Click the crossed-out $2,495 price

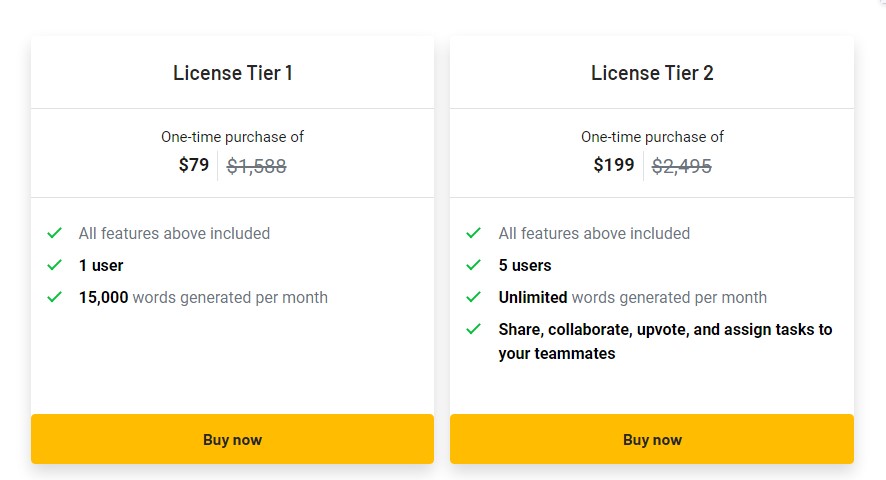point(681,166)
